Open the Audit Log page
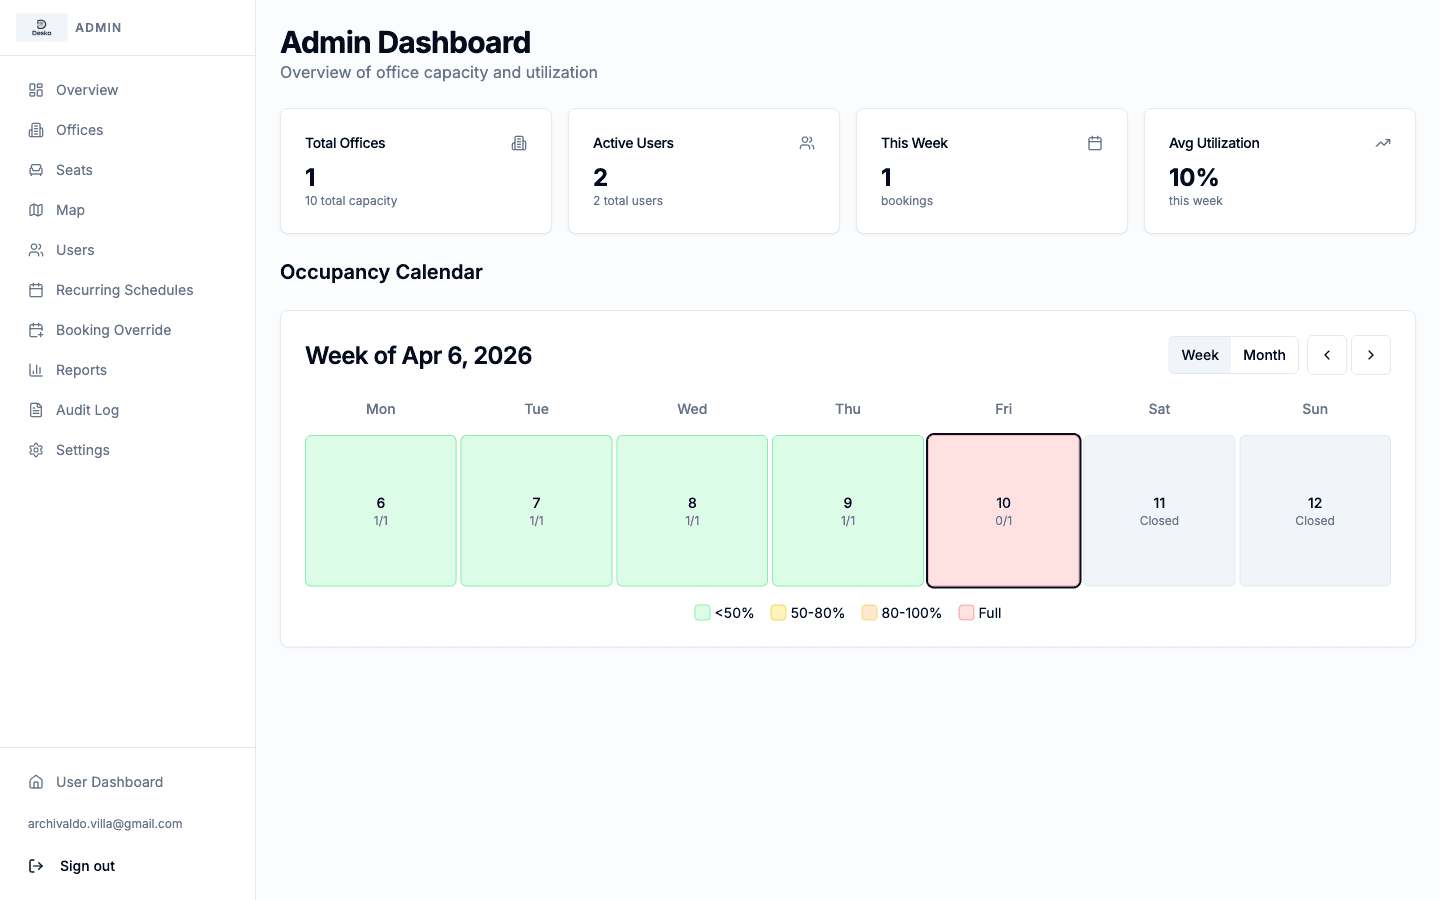The height and width of the screenshot is (900, 1440). coord(87,410)
